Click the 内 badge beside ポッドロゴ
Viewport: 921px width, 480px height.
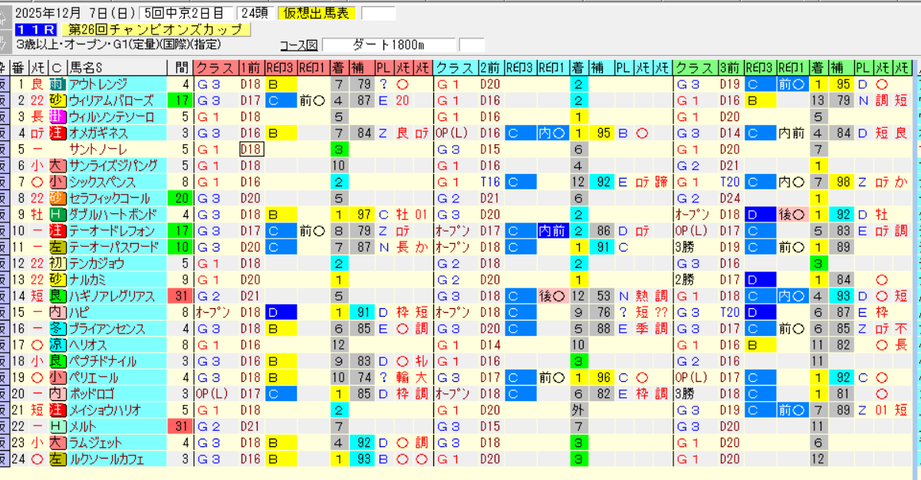tap(57, 394)
